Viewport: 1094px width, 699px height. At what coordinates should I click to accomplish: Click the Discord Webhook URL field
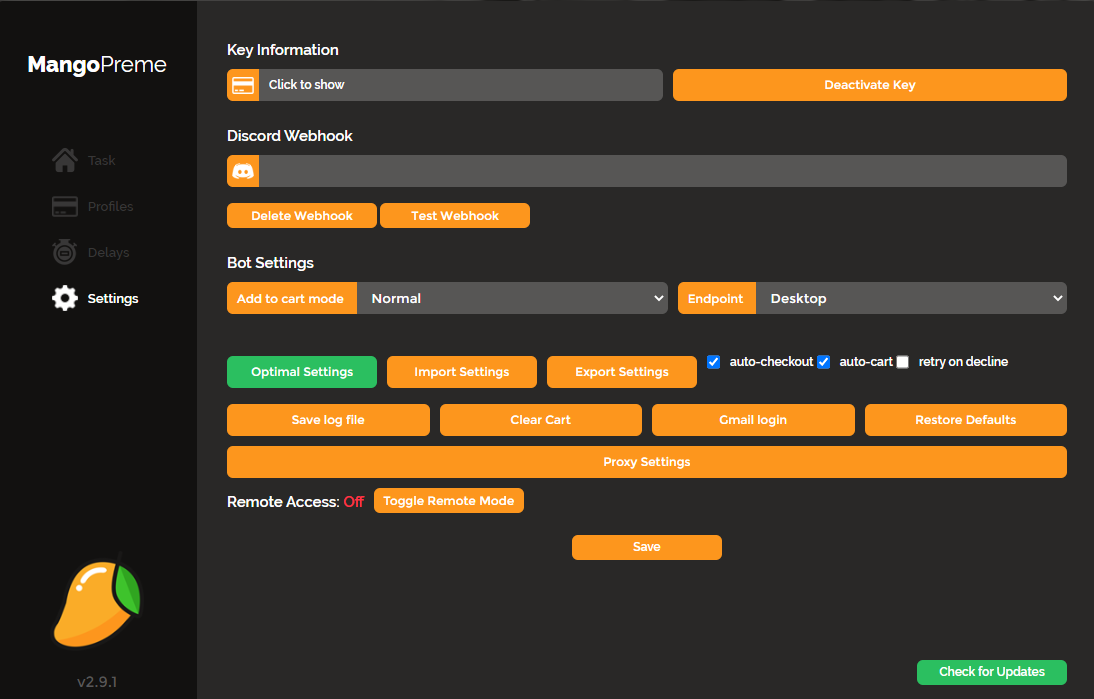pos(662,171)
